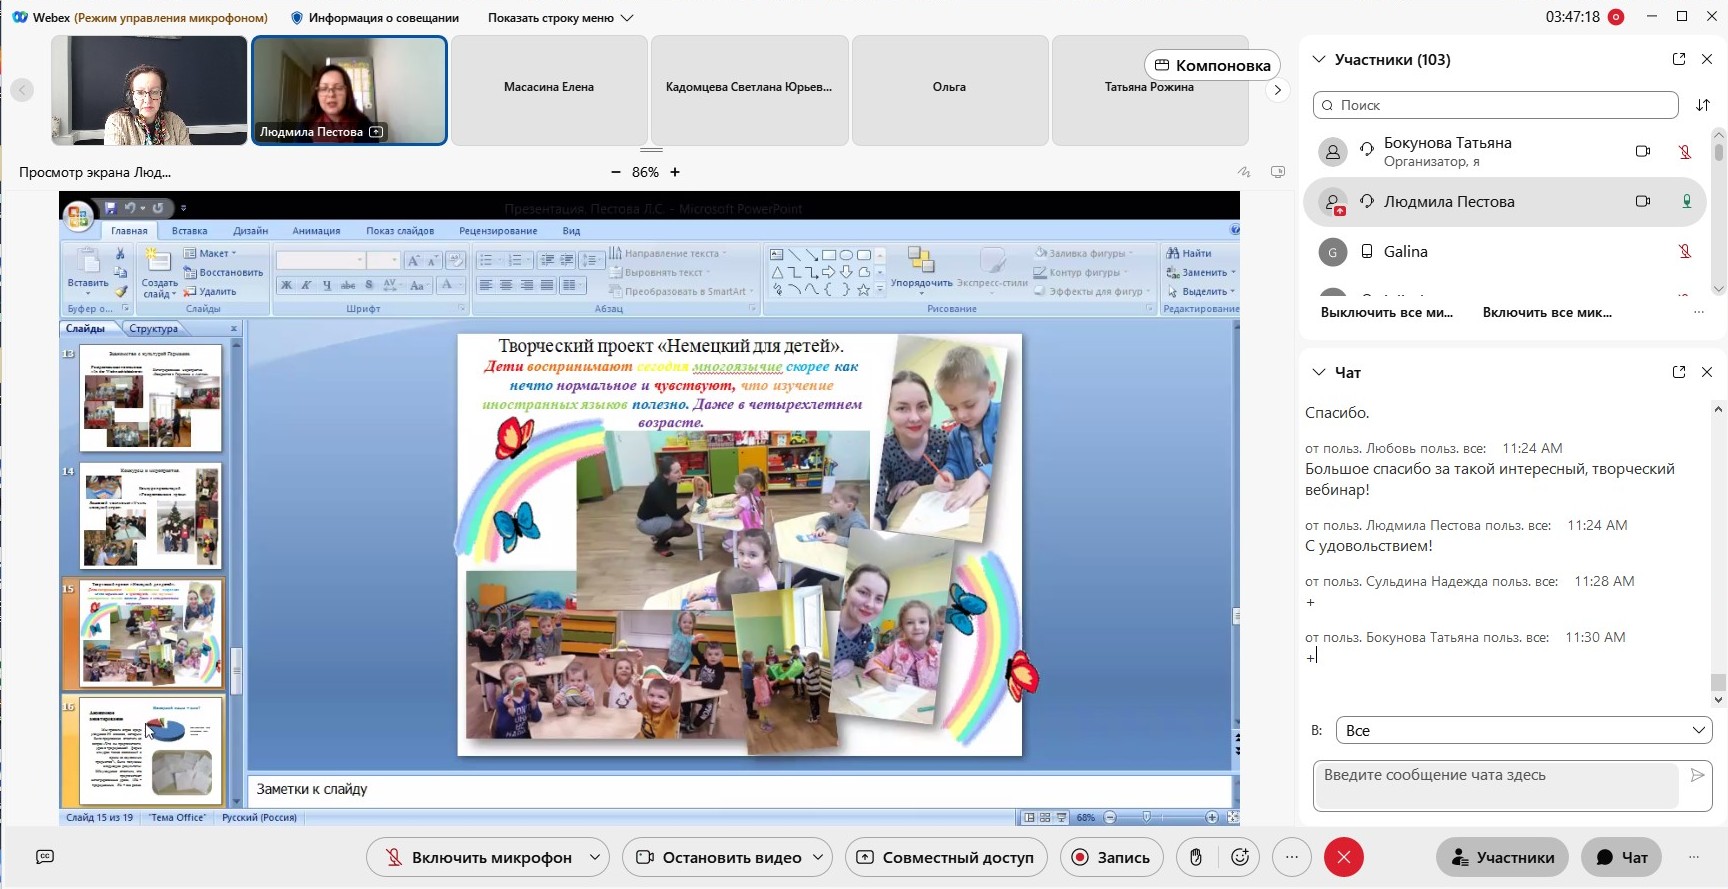This screenshot has width=1728, height=889.
Task: Open closed captions icon at bottom left
Action: click(x=44, y=857)
